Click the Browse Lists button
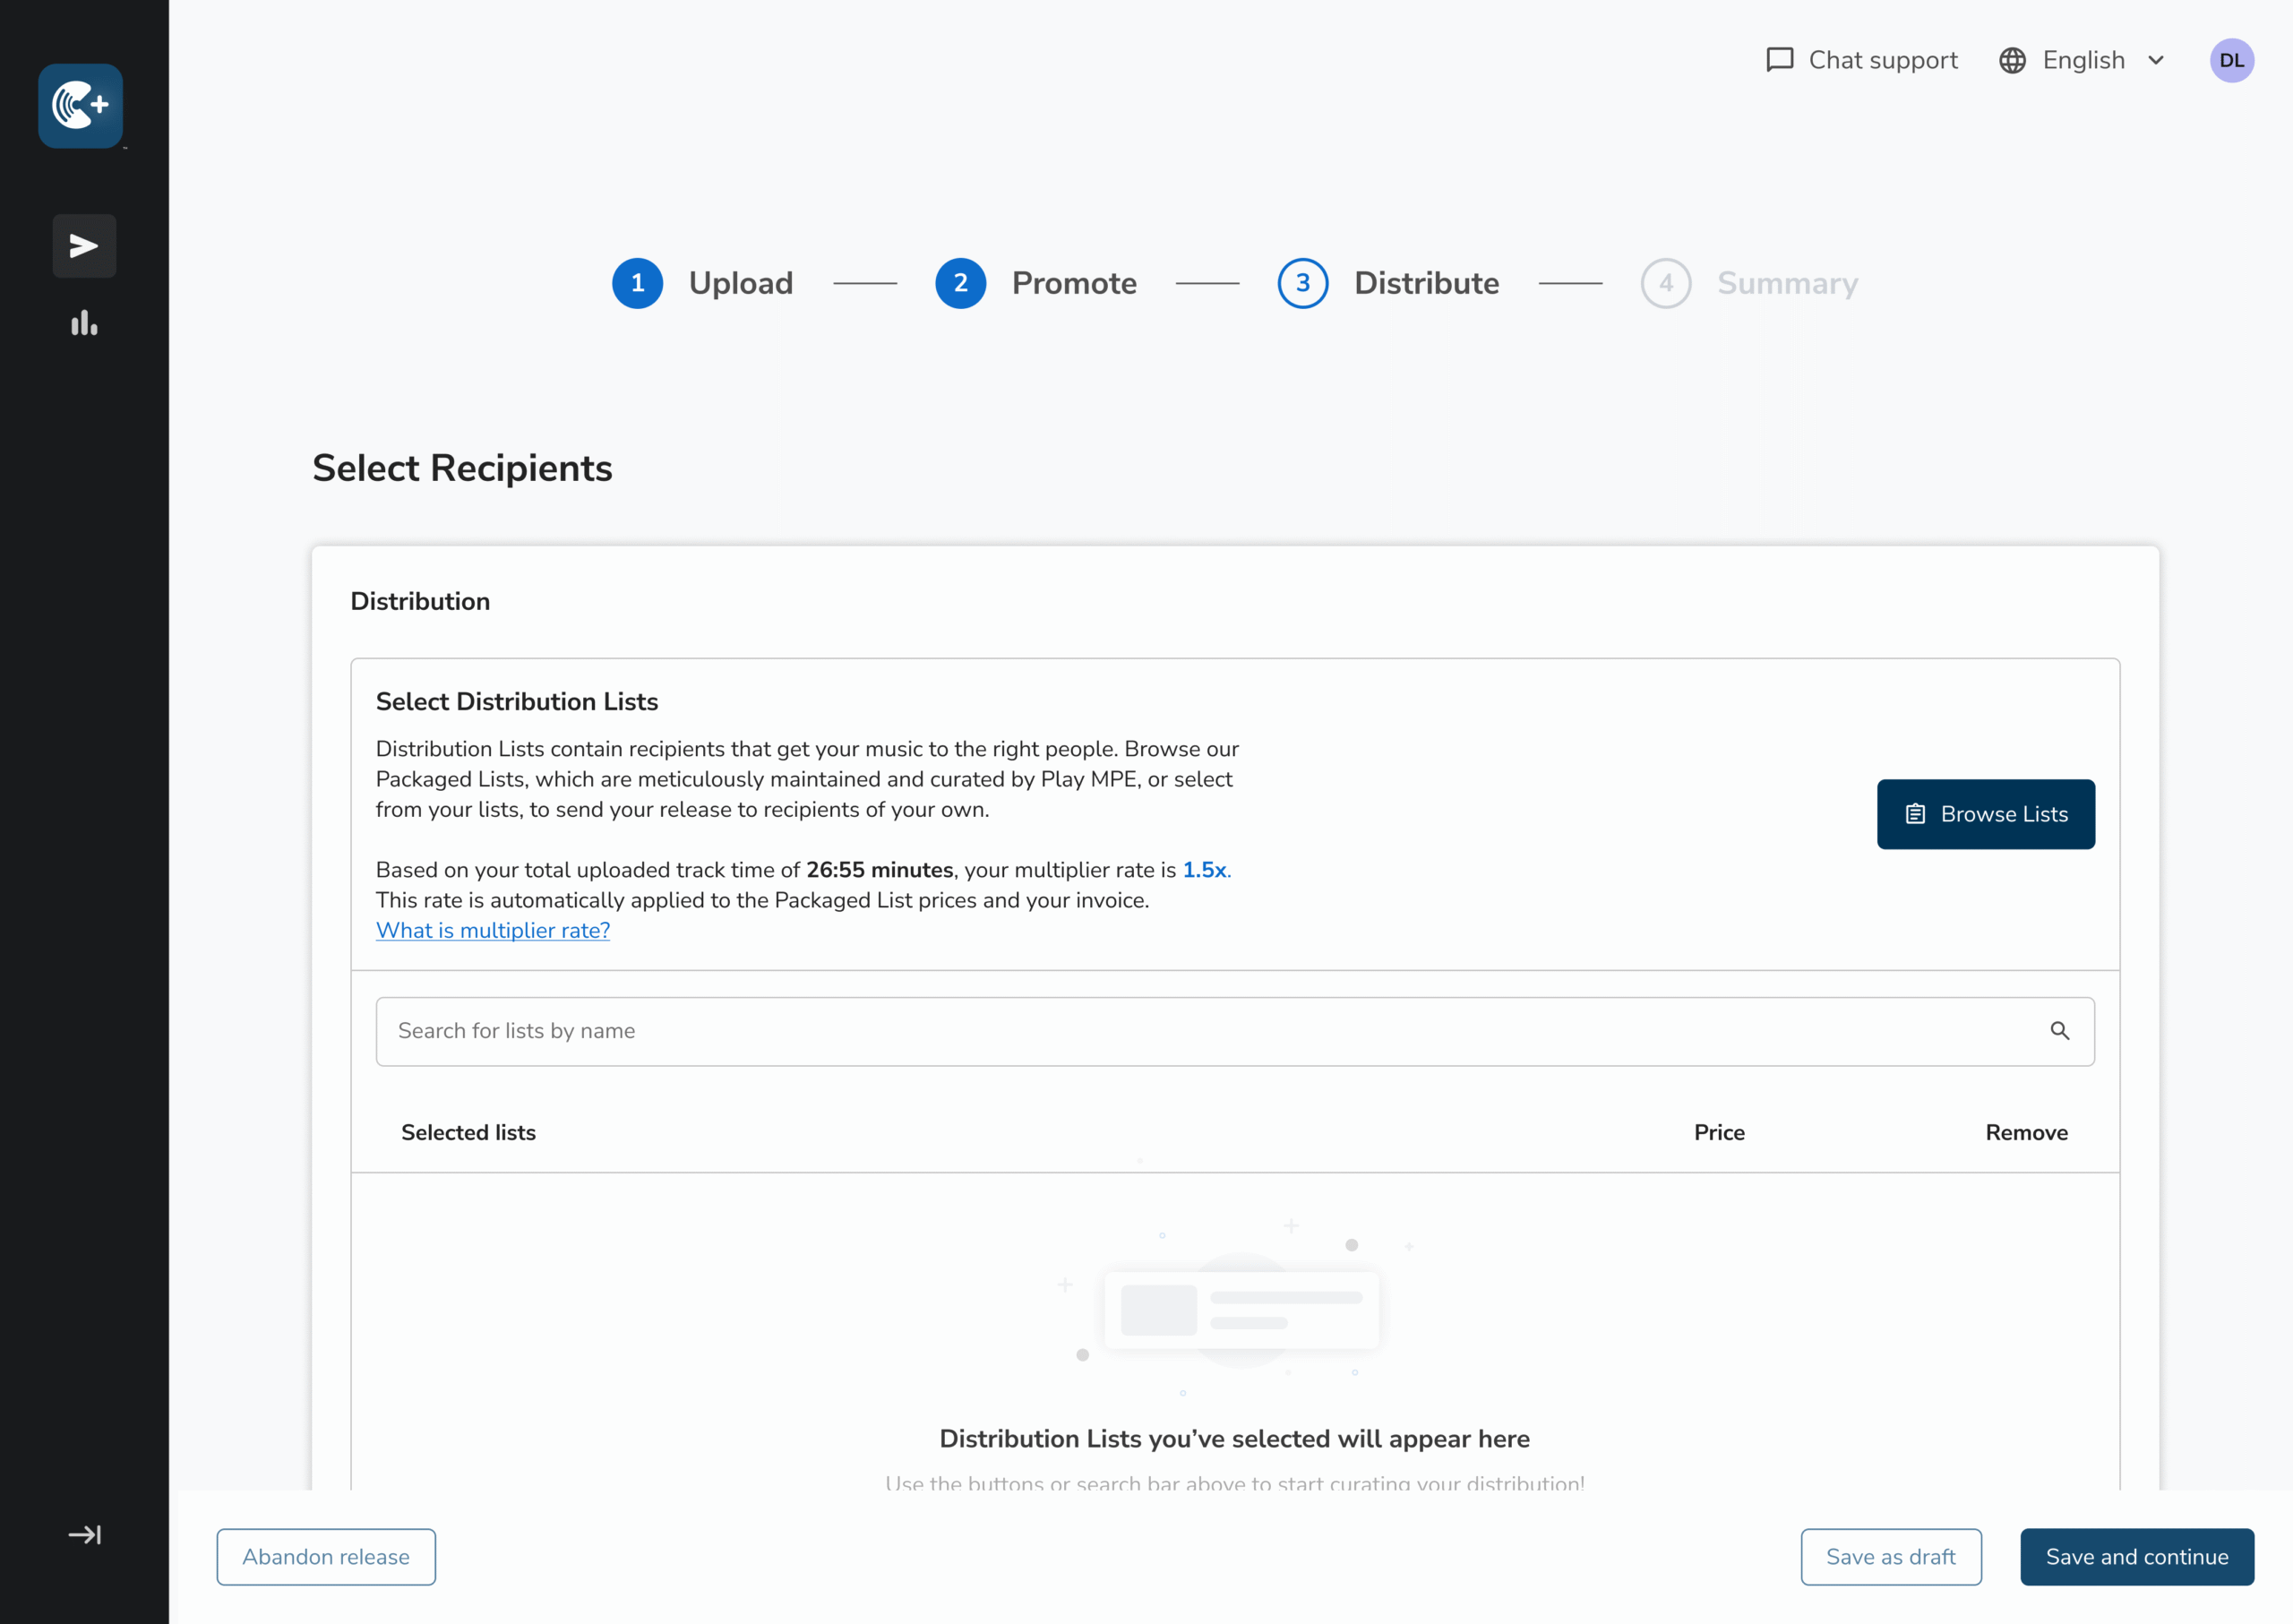Image resolution: width=2293 pixels, height=1624 pixels. pyautogui.click(x=1985, y=814)
